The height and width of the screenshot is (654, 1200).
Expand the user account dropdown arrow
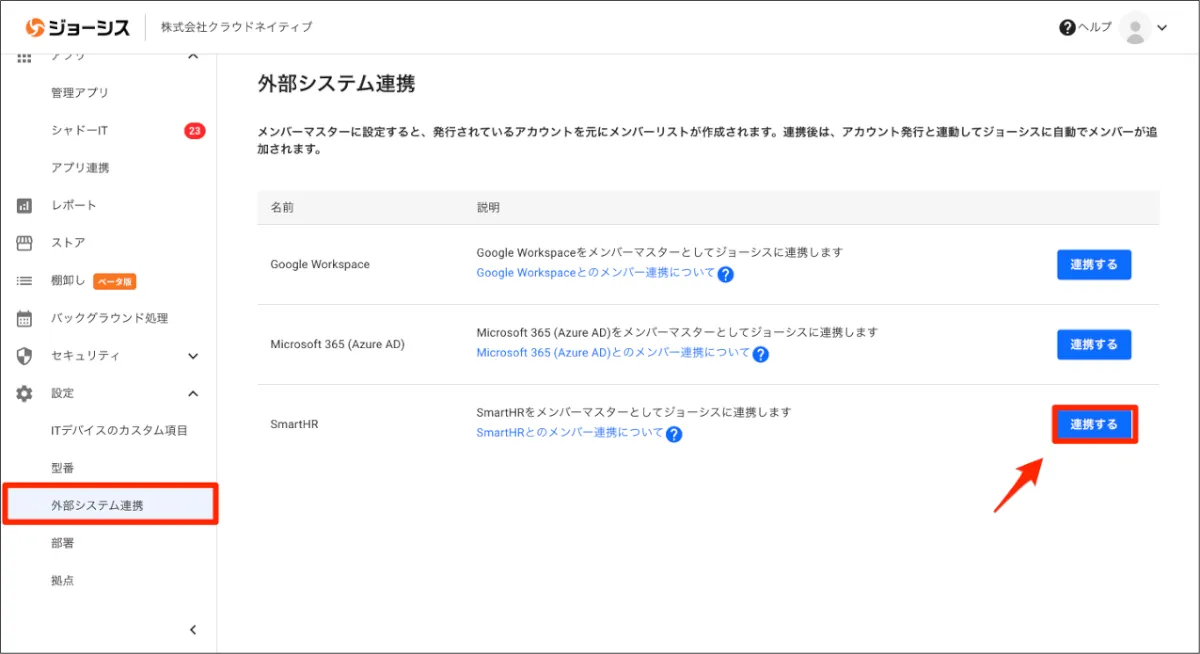coord(1162,28)
